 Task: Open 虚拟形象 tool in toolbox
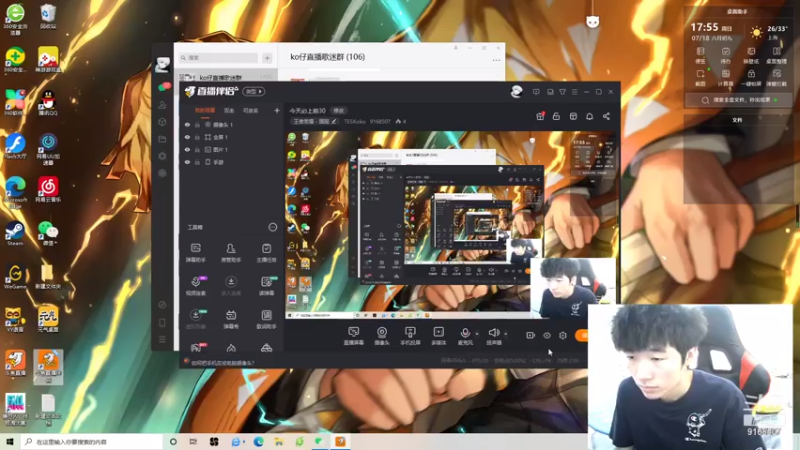(x=195, y=319)
